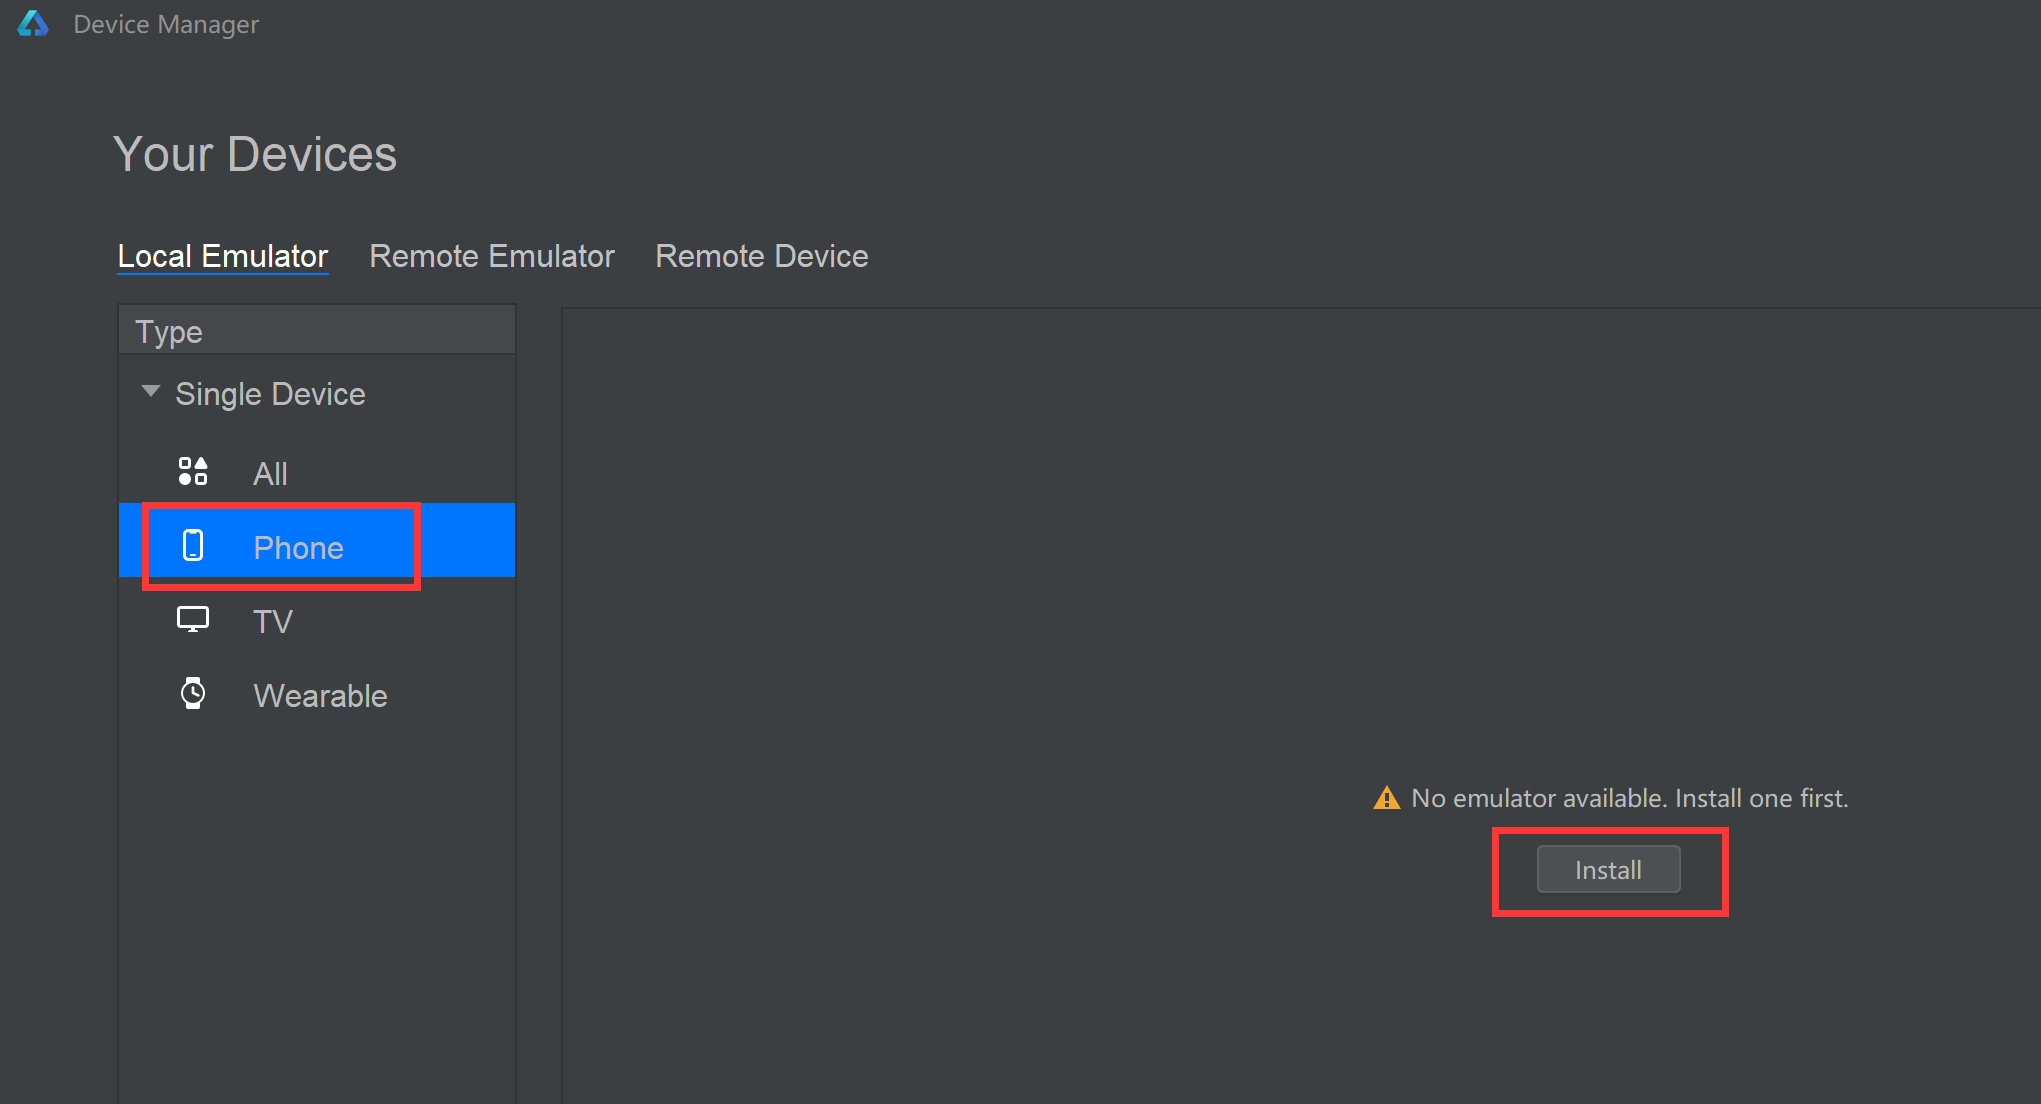This screenshot has width=2041, height=1104.
Task: Choose the All device type label
Action: (x=270, y=474)
